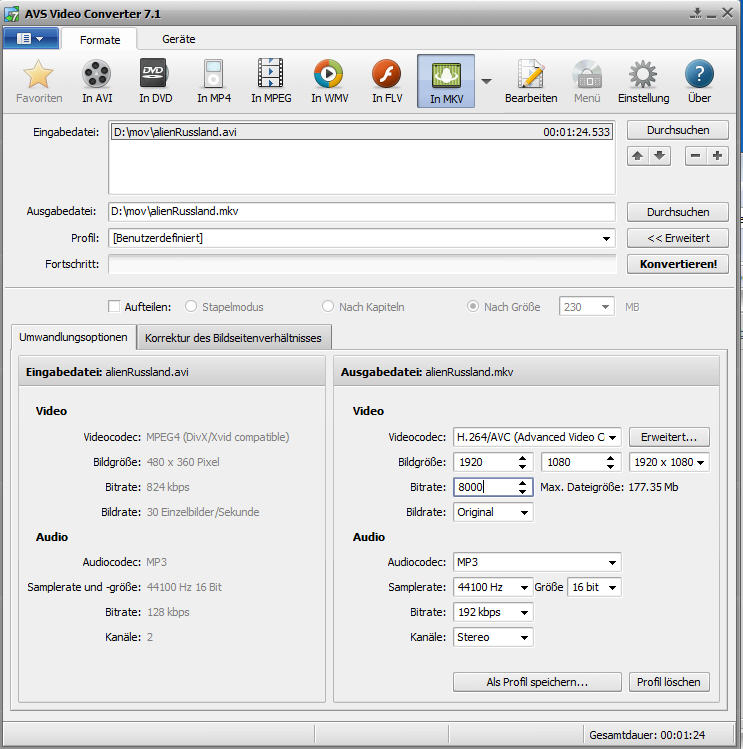Image resolution: width=743 pixels, height=749 pixels.
Task: Select the In WMV format
Action: point(329,81)
